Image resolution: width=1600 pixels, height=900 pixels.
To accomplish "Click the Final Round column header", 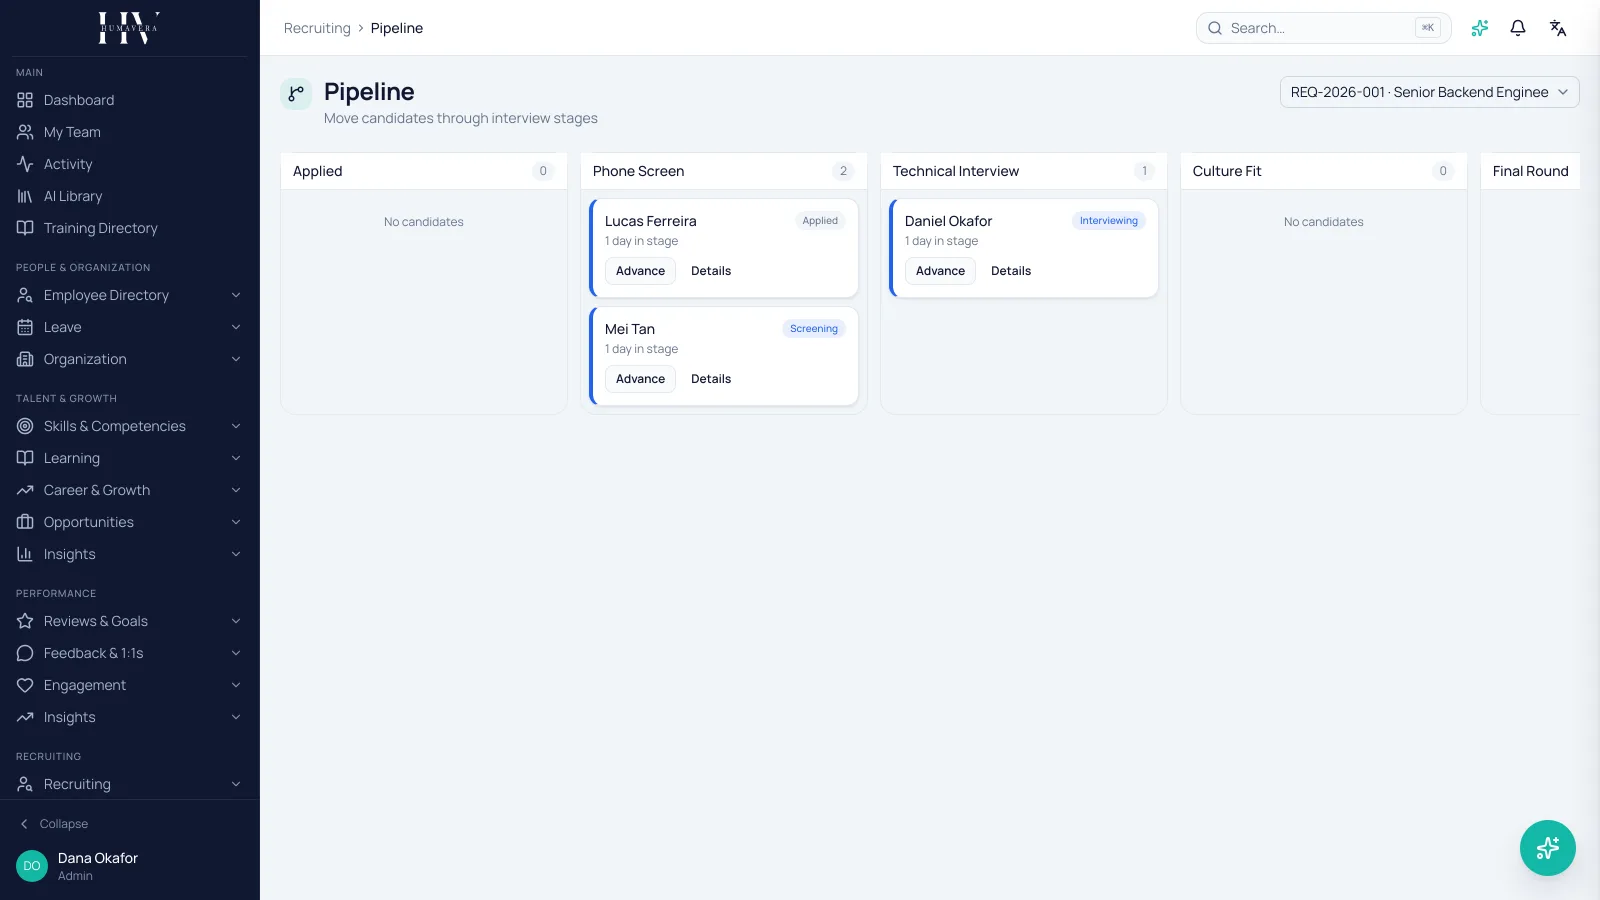I will (1531, 171).
